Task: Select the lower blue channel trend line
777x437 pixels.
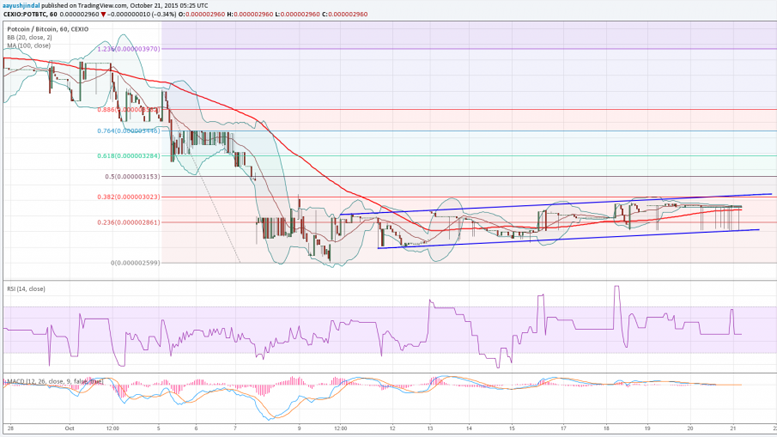Action: click(570, 238)
